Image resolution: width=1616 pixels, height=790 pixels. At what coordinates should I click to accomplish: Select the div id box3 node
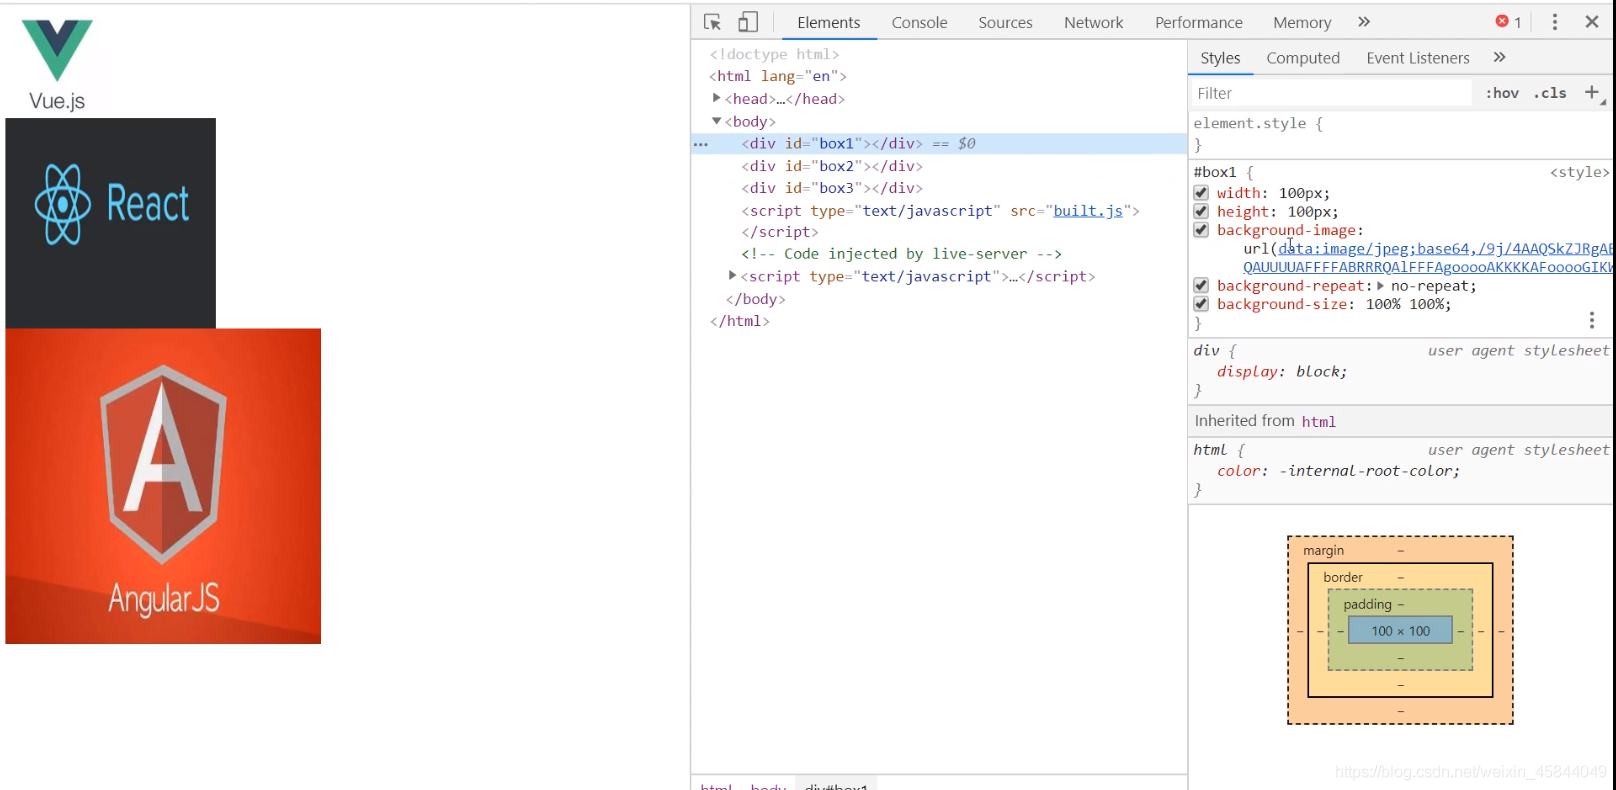832,188
